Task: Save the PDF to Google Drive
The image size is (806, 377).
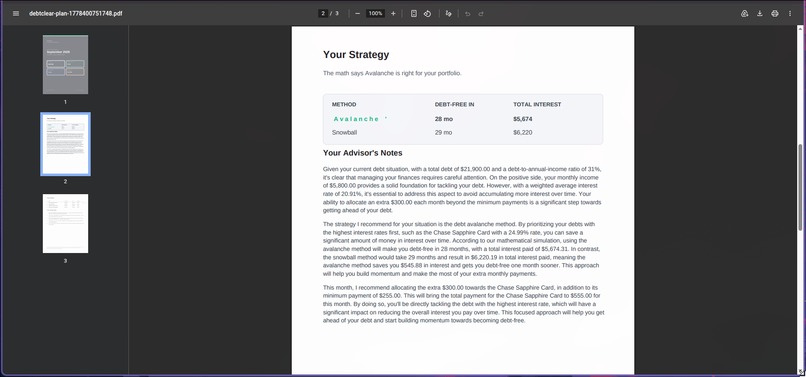Action: (744, 13)
